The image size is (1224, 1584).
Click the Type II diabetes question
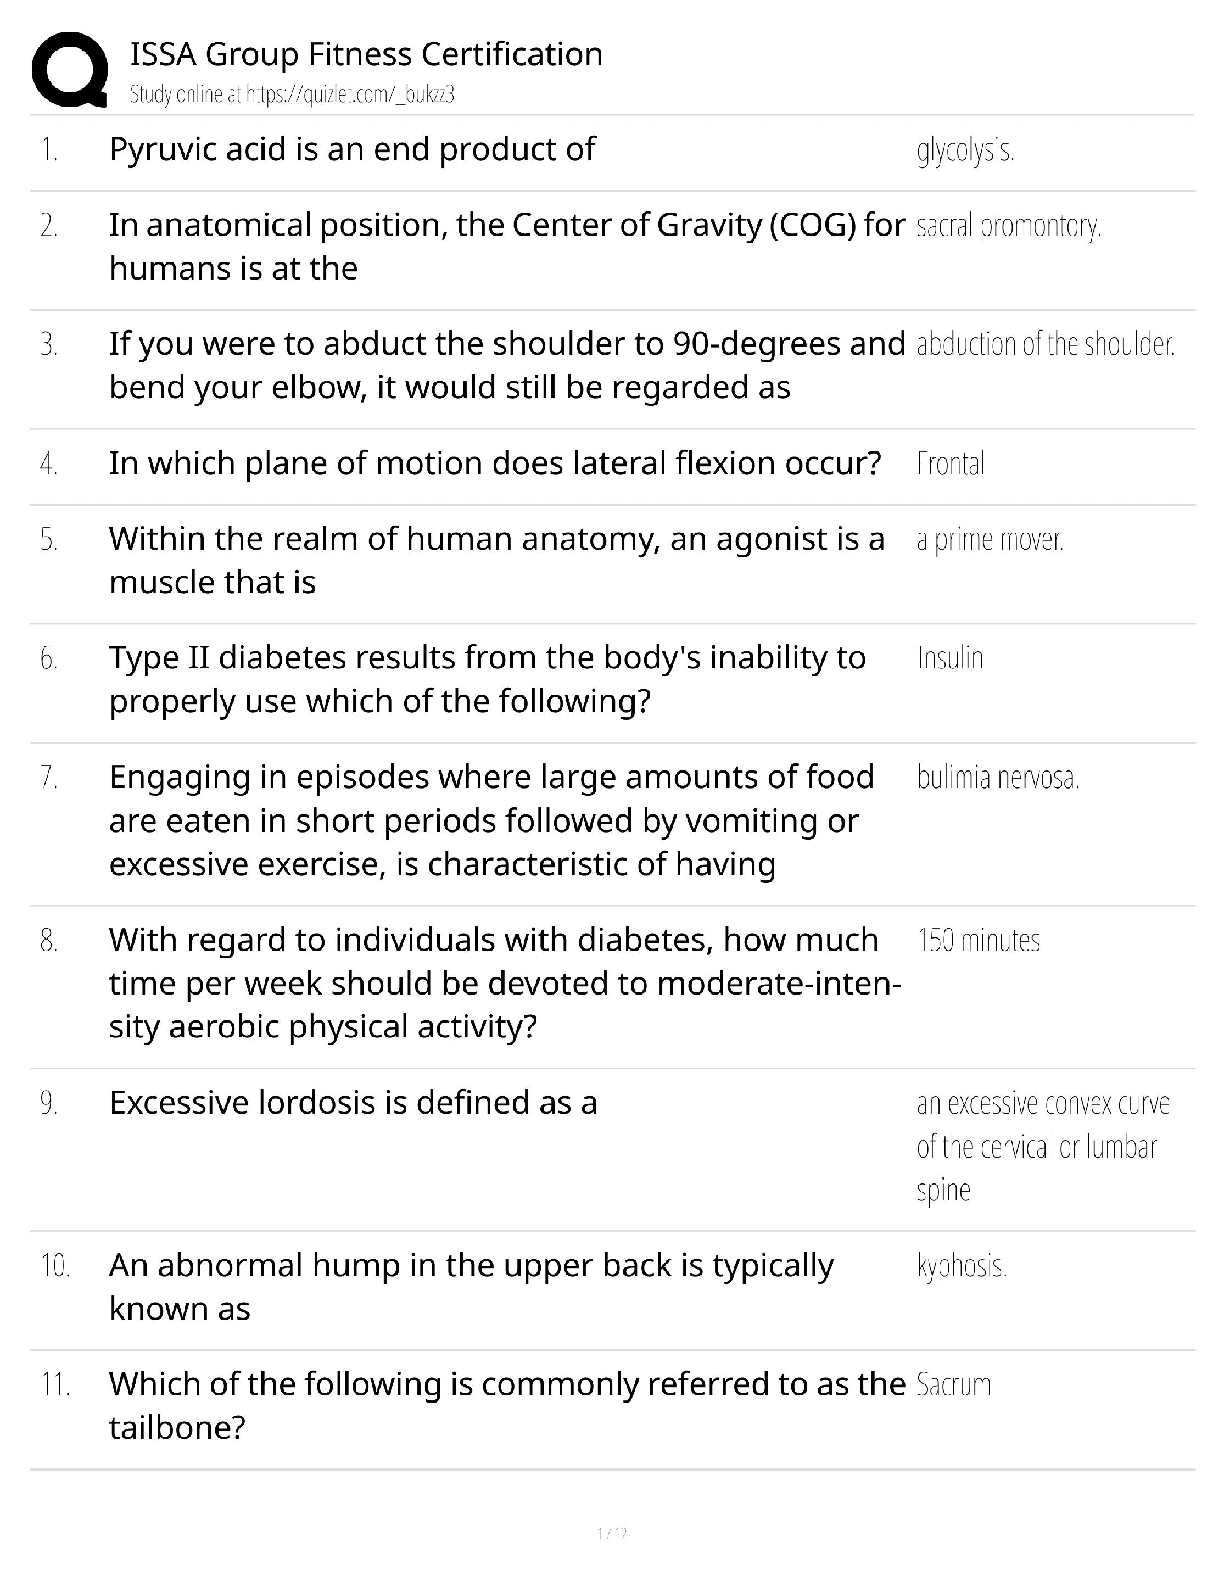487,680
